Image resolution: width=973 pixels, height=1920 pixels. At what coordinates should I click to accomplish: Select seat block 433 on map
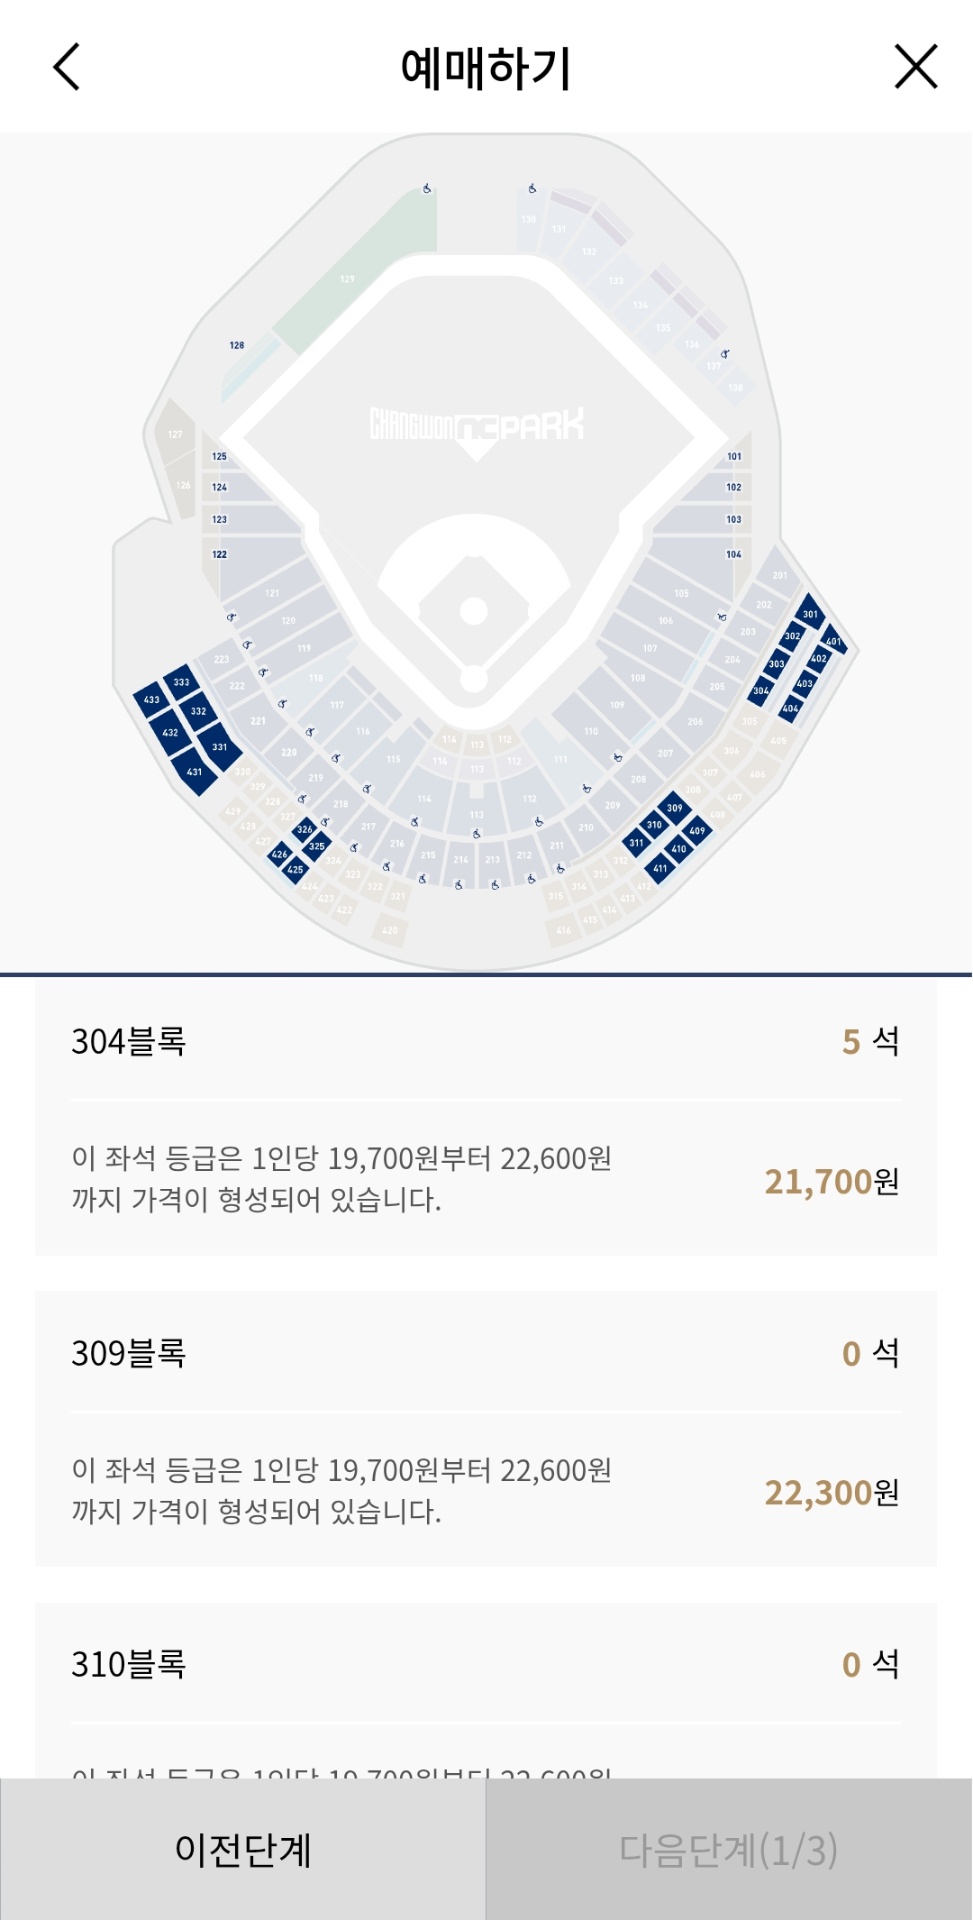pyautogui.click(x=151, y=700)
